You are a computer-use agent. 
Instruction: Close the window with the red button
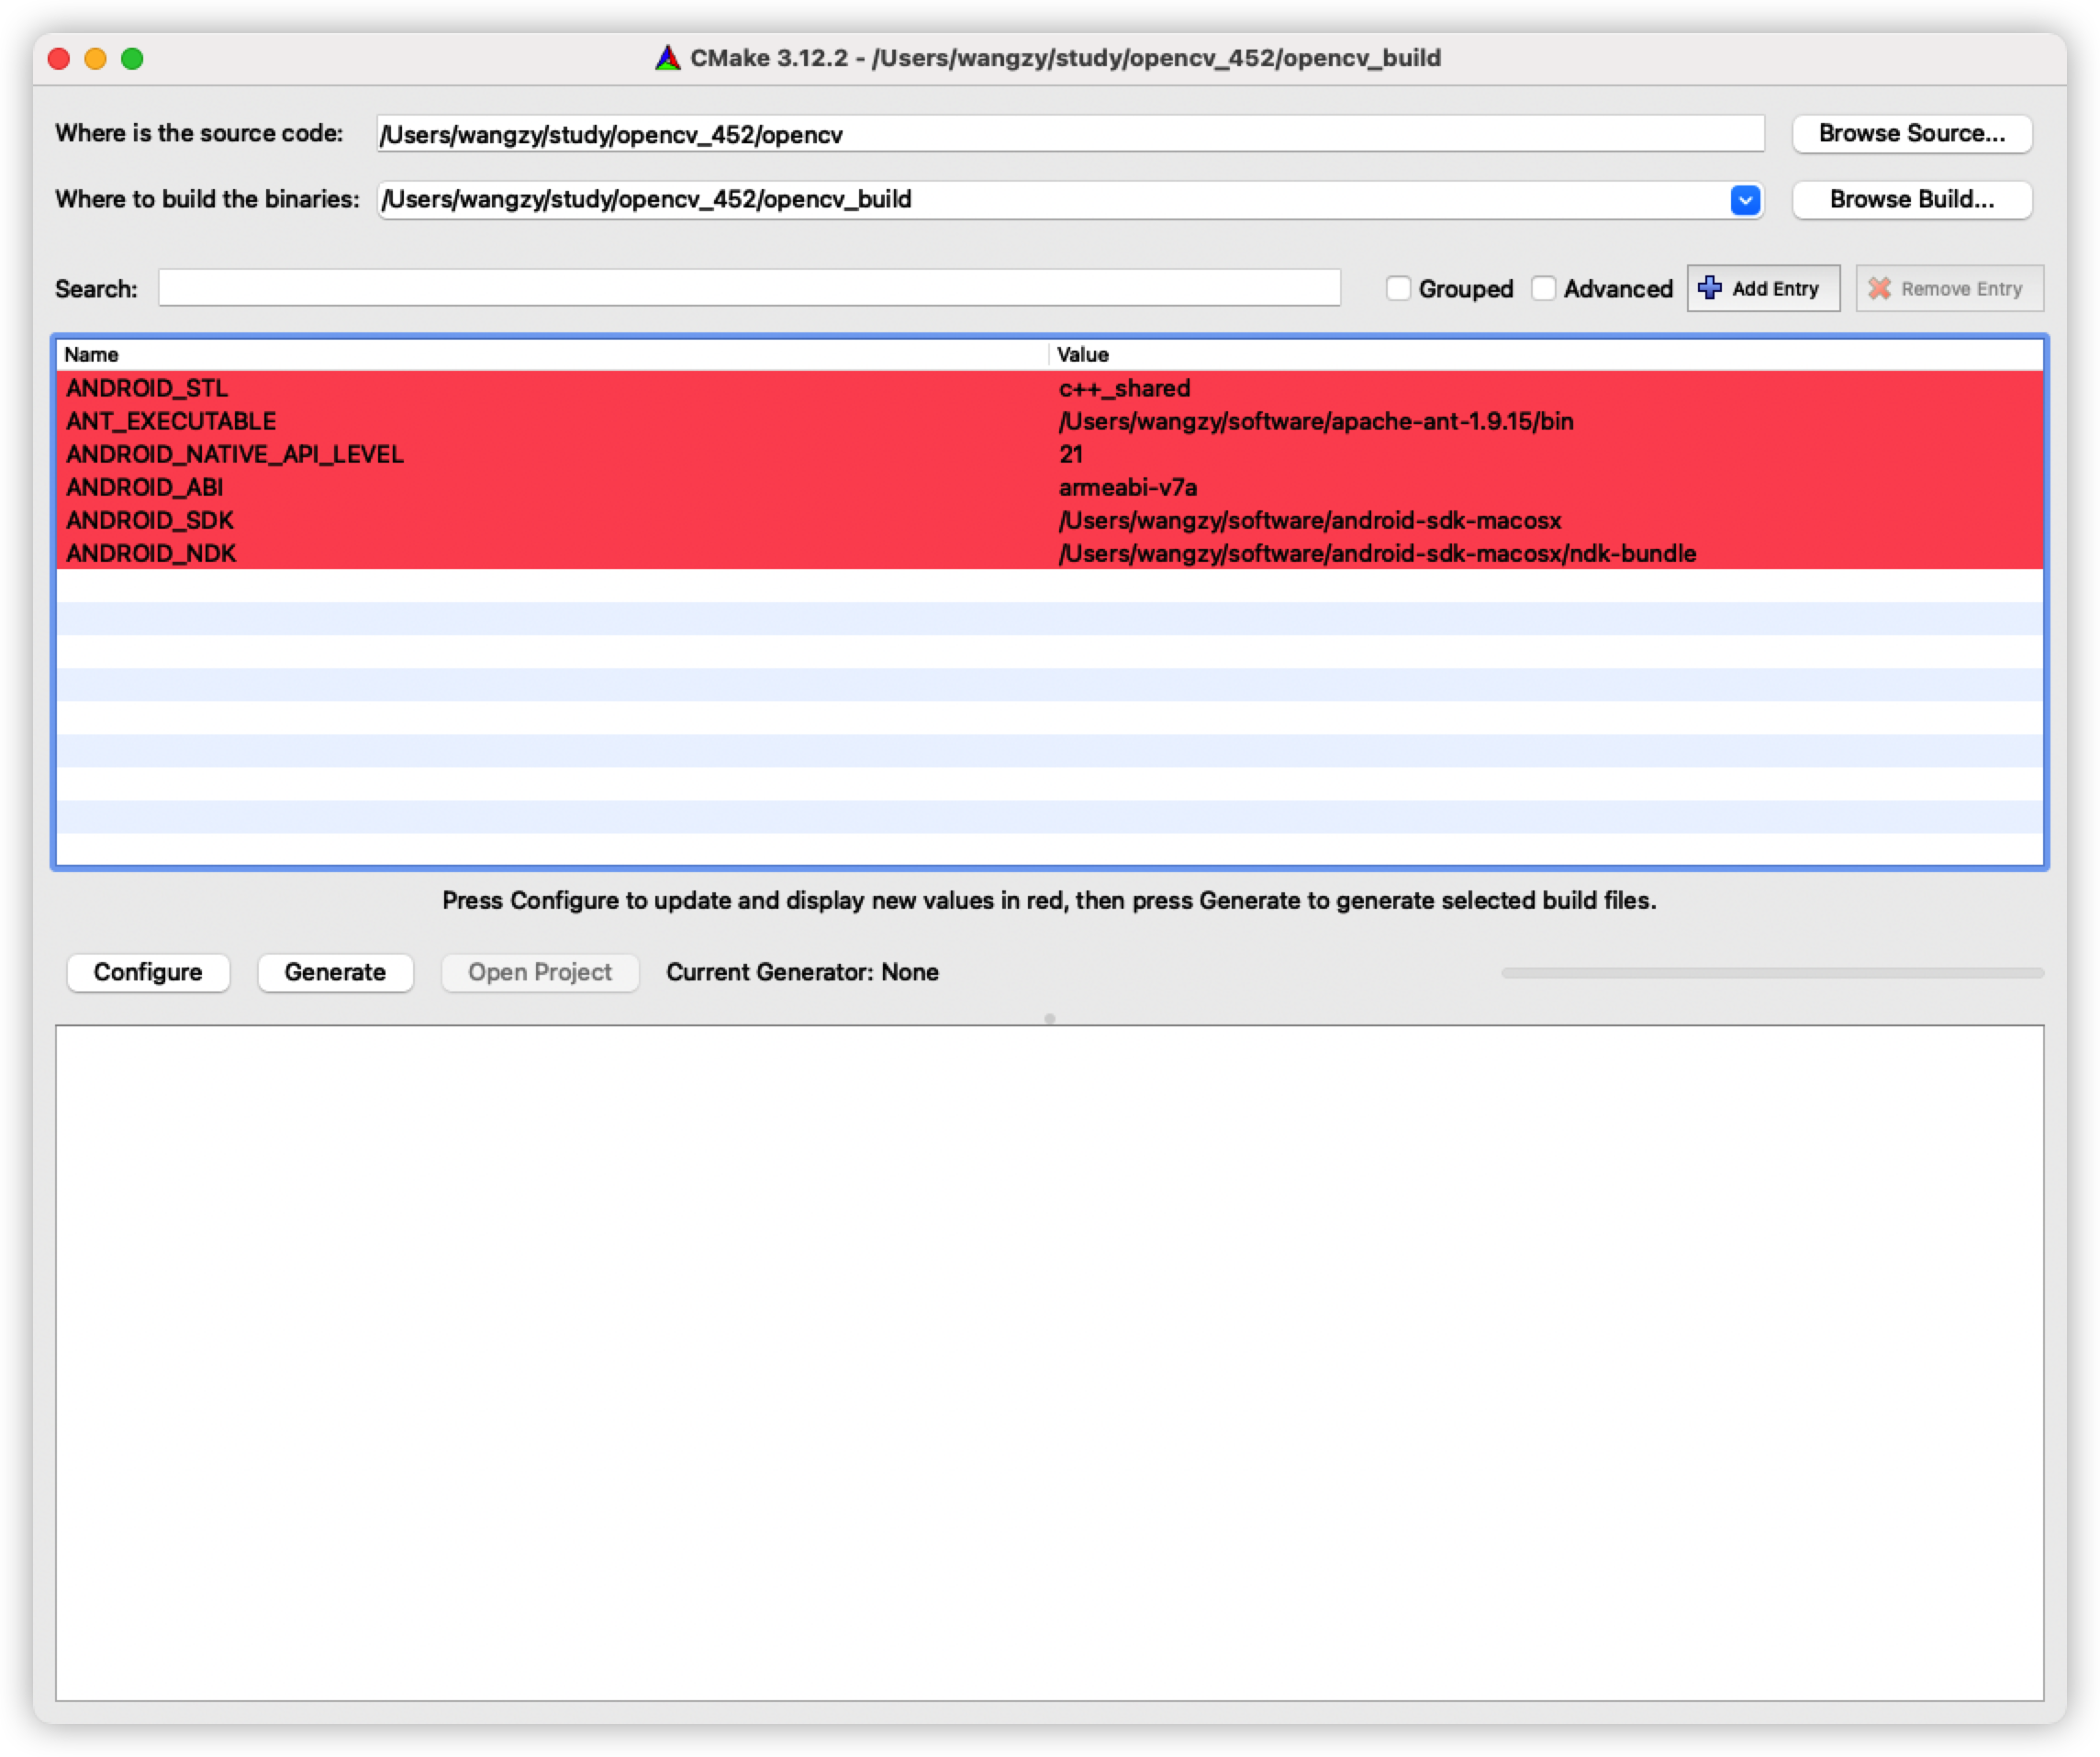(59, 59)
